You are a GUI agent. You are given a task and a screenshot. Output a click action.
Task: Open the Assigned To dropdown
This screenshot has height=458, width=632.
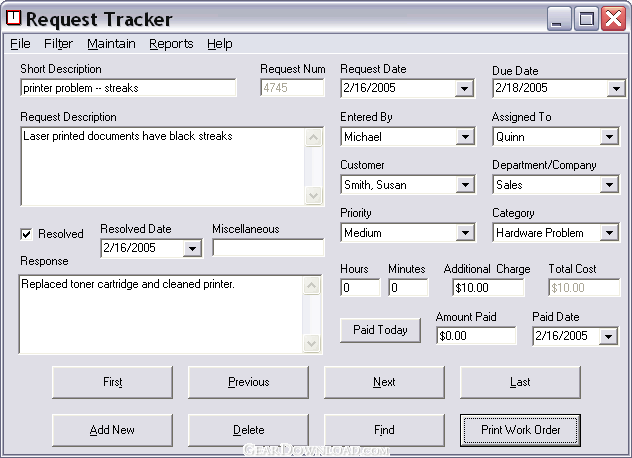609,137
